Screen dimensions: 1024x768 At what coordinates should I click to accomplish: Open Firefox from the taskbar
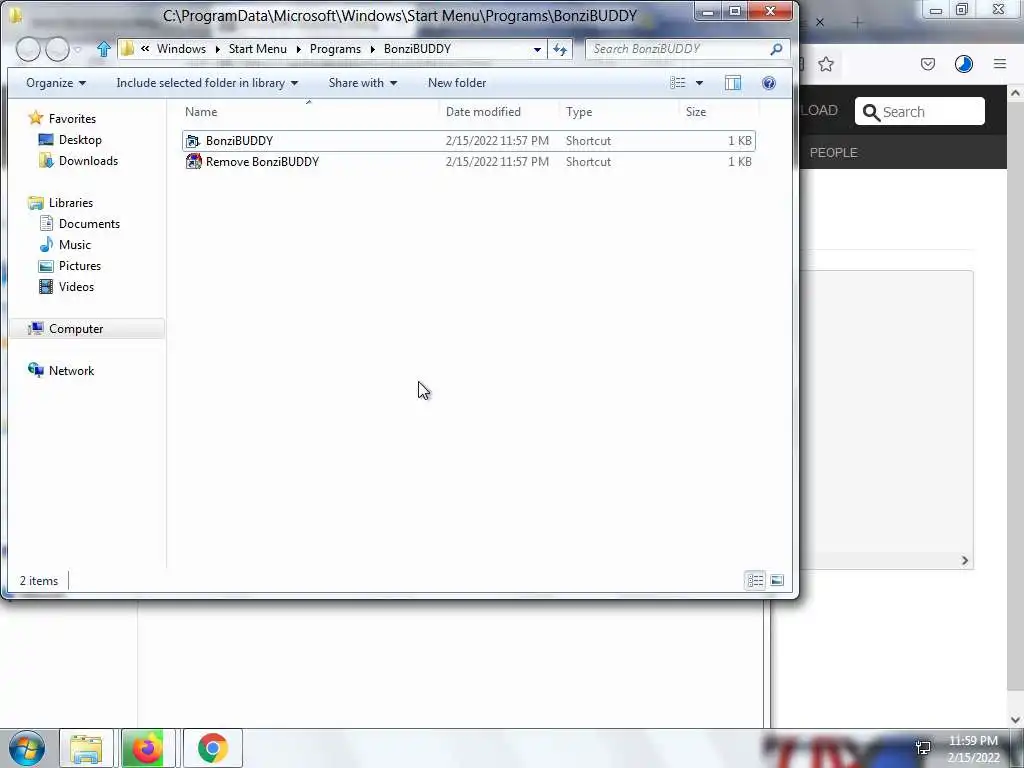[x=148, y=748]
